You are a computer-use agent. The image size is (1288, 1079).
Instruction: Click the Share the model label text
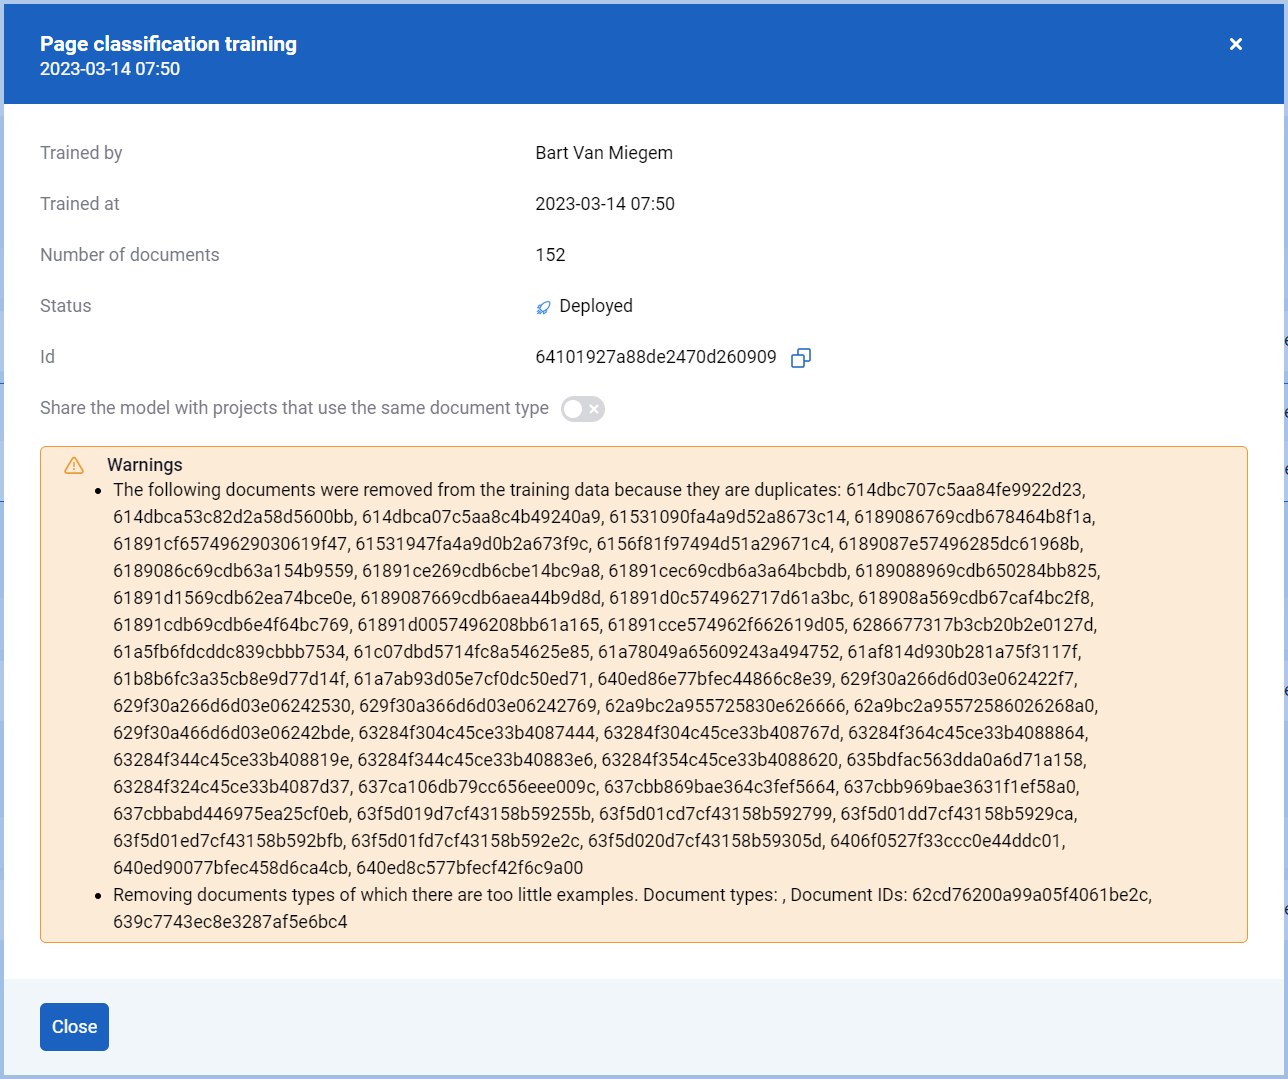coord(294,408)
